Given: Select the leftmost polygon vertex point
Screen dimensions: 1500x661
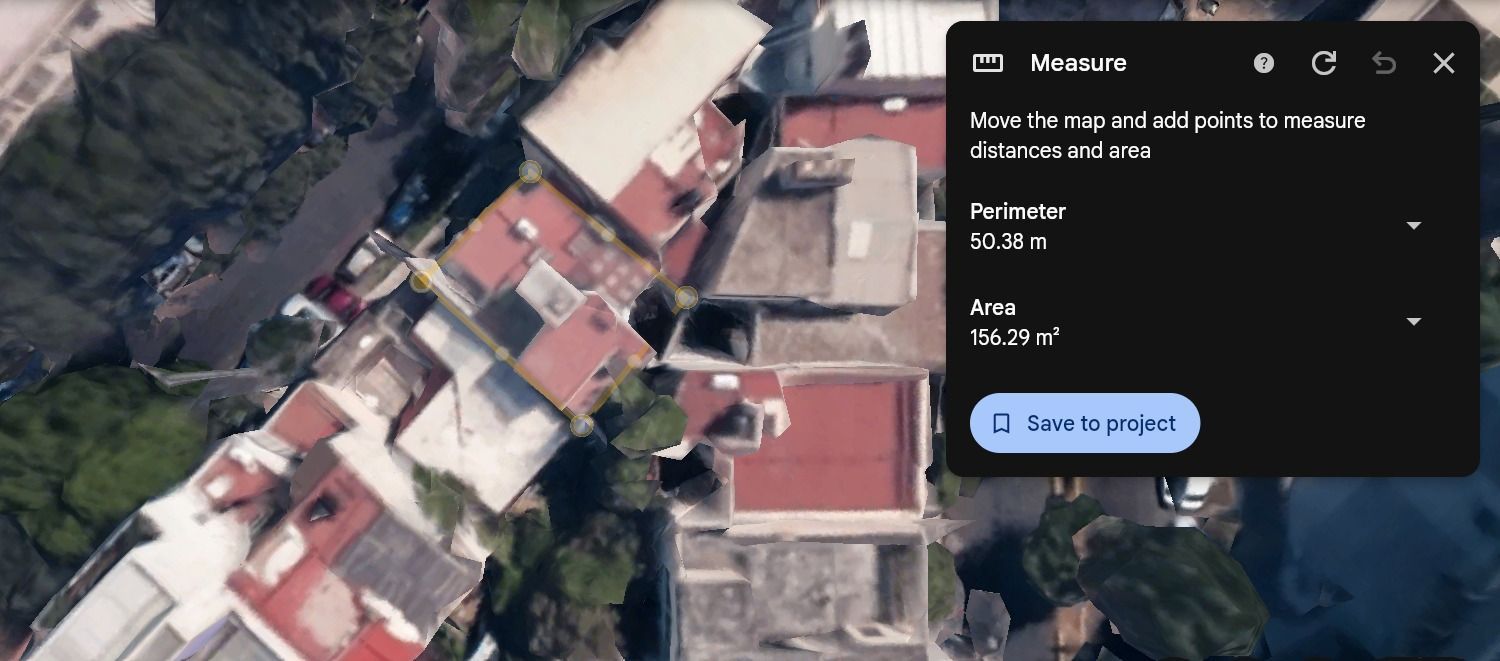Looking at the screenshot, I should 422,281.
